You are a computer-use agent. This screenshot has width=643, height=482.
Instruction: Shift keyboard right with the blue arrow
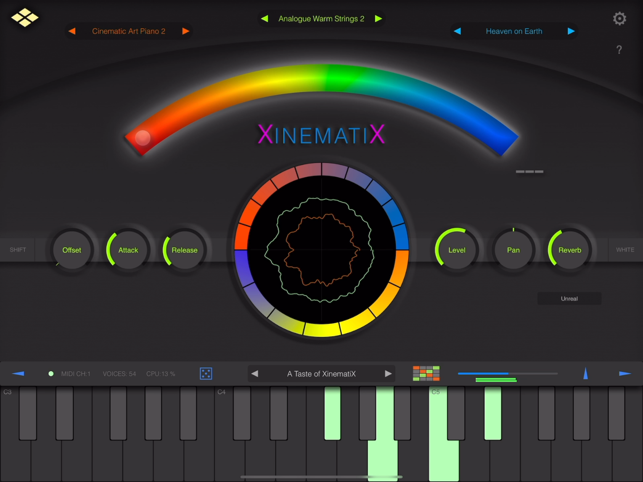click(x=625, y=373)
